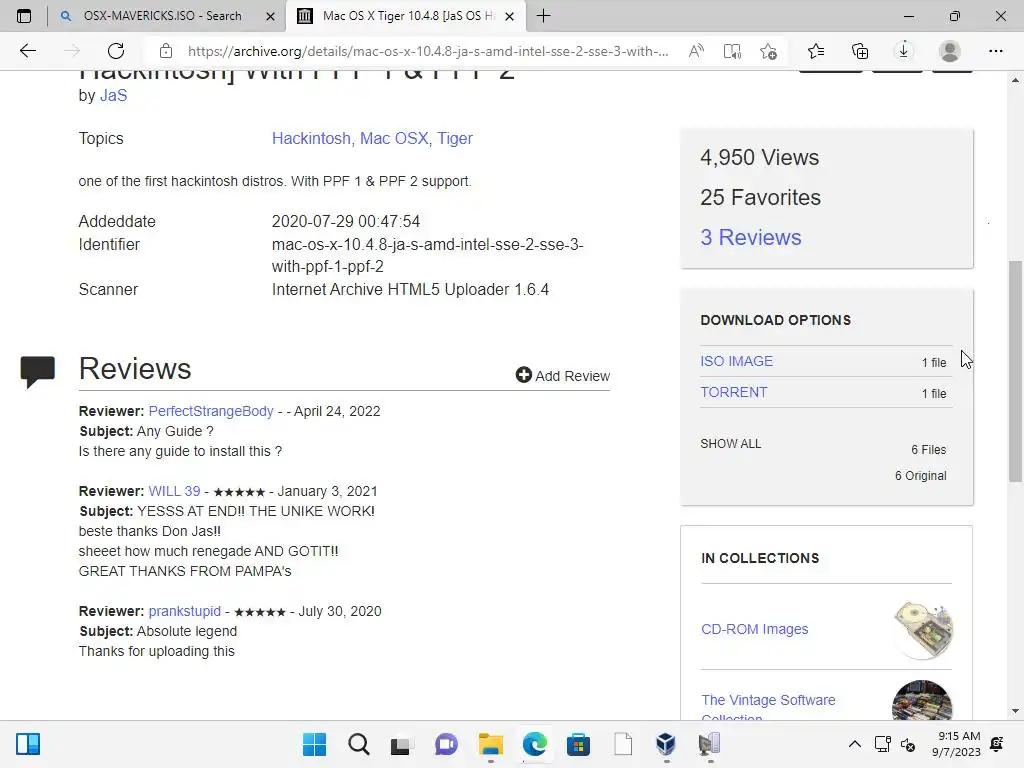Close the OSX-MAVERICKS.ISO search tab

pyautogui.click(x=270, y=16)
